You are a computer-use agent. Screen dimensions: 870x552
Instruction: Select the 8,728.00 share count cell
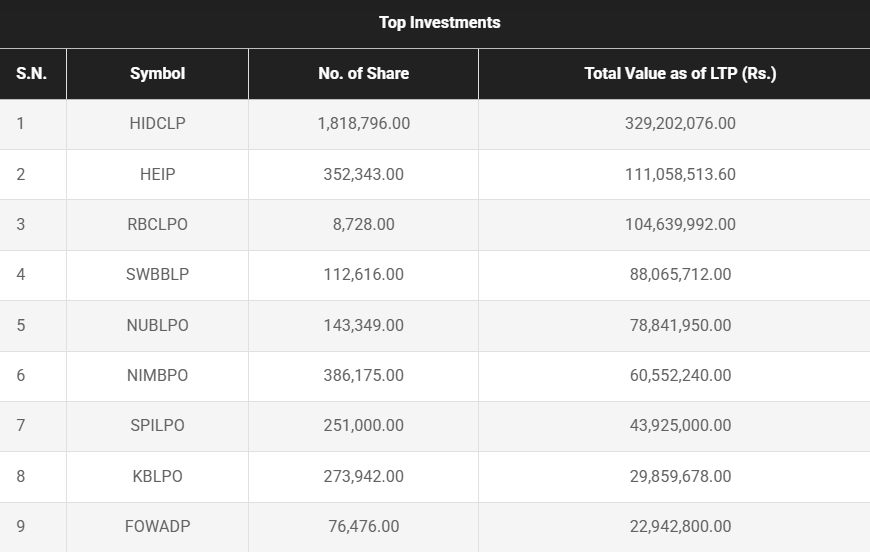click(363, 224)
